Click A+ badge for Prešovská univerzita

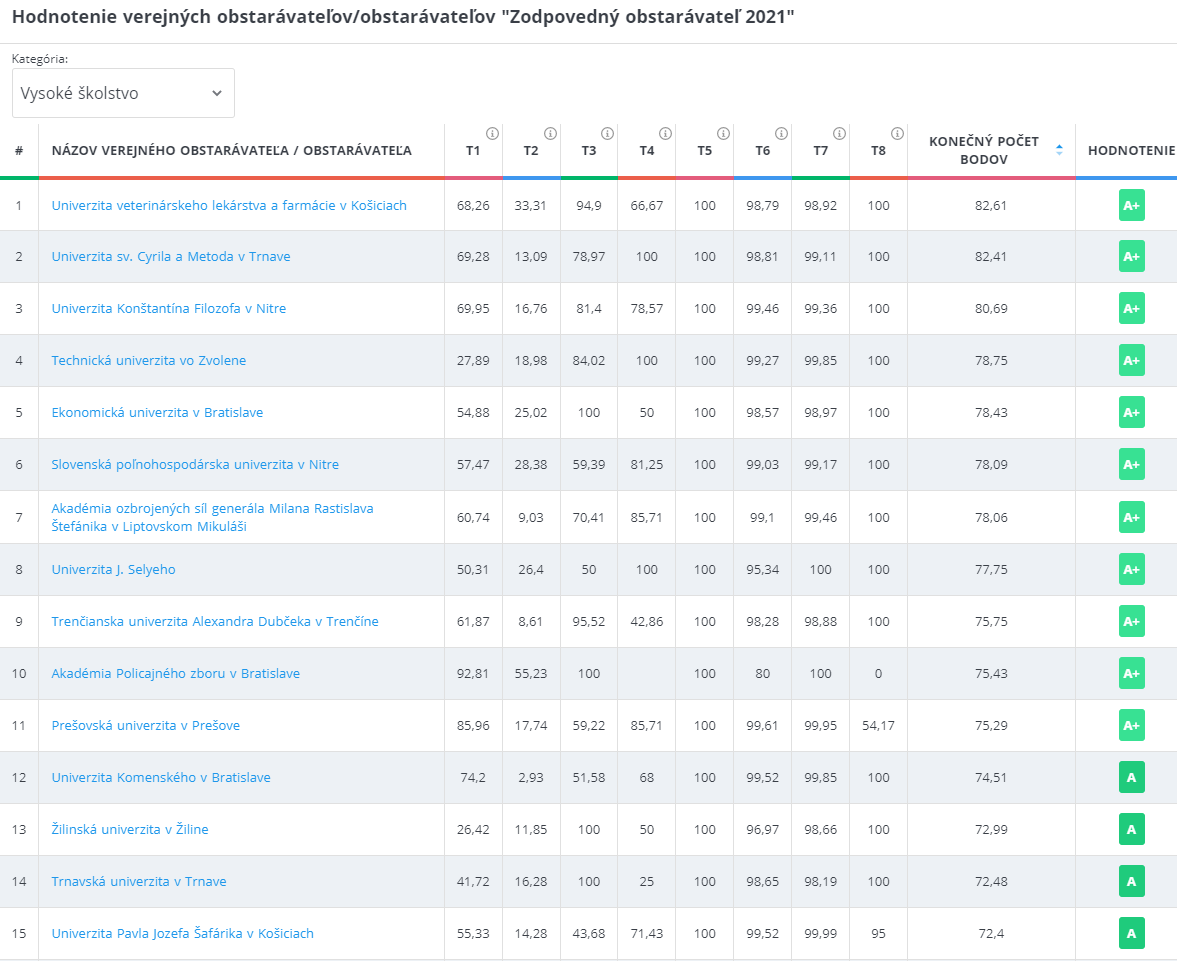[1131, 725]
